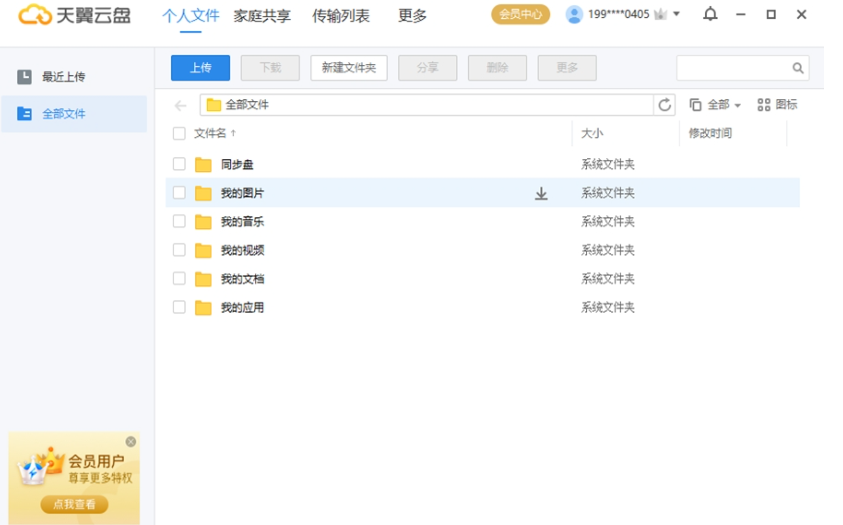
Task: Check the 我的视频 row checkbox
Action: click(179, 249)
